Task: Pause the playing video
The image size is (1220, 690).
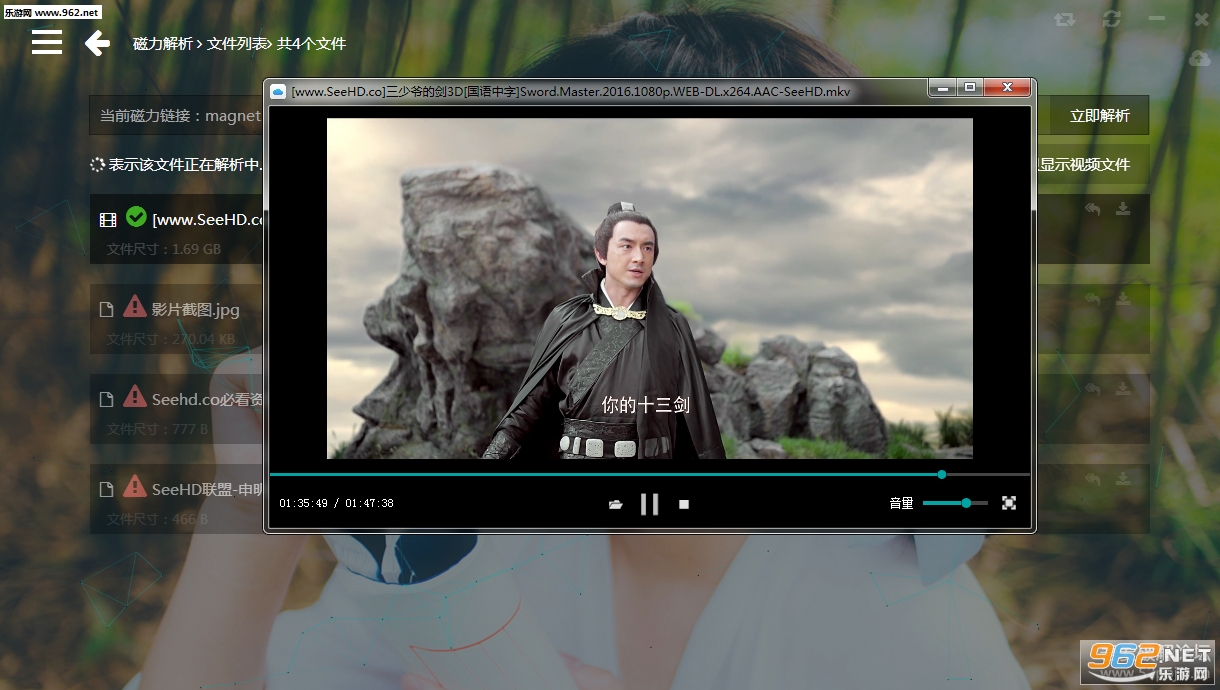Action: (x=649, y=504)
